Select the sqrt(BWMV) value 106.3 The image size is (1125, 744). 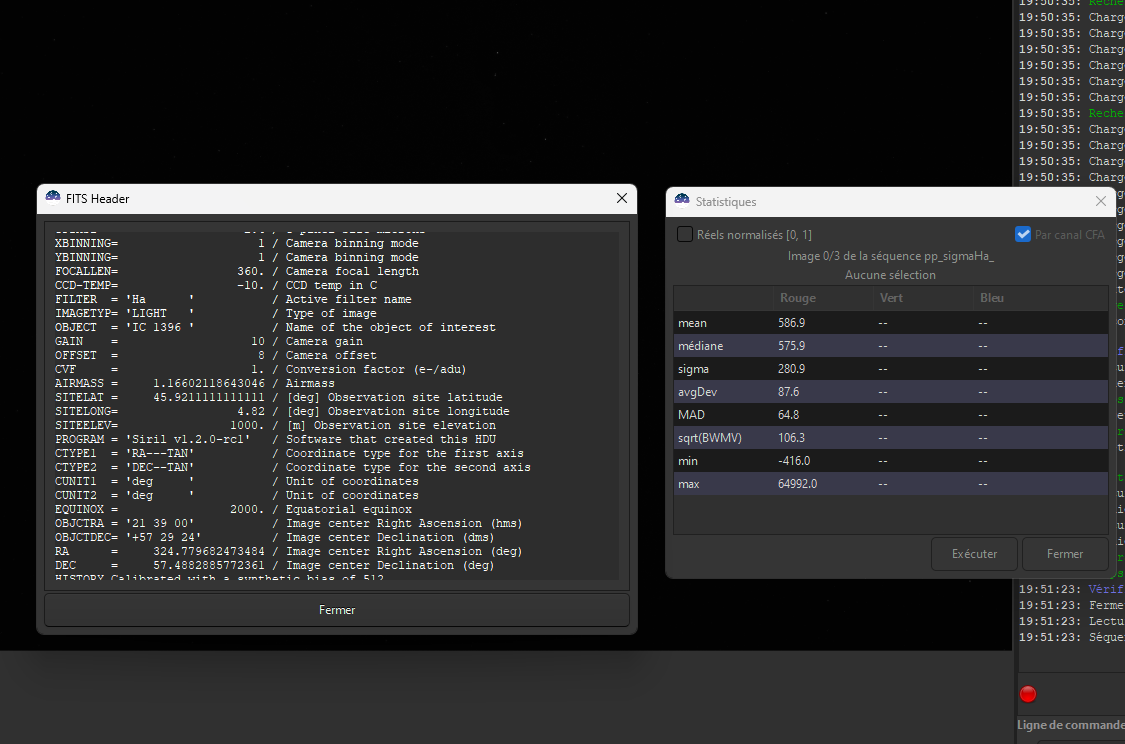pos(791,438)
